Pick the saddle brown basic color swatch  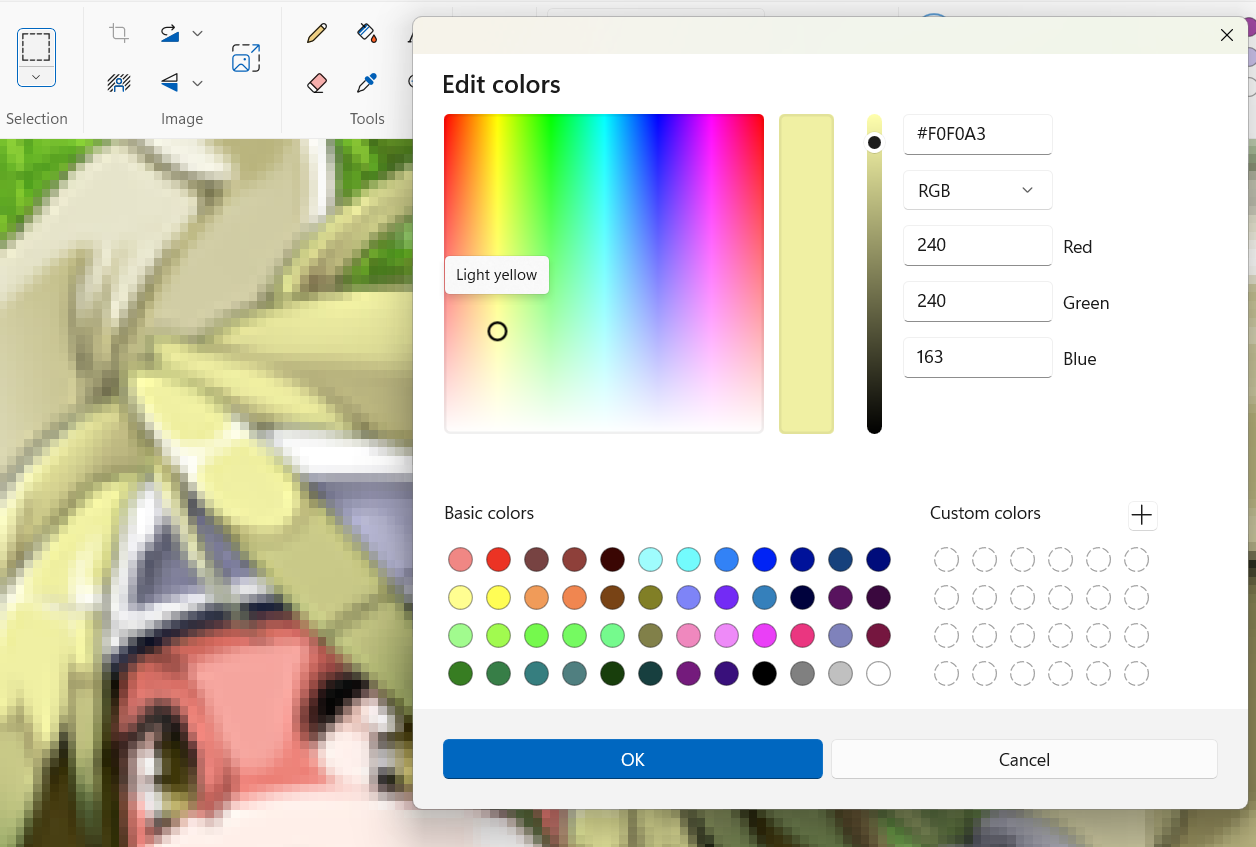click(x=612, y=598)
